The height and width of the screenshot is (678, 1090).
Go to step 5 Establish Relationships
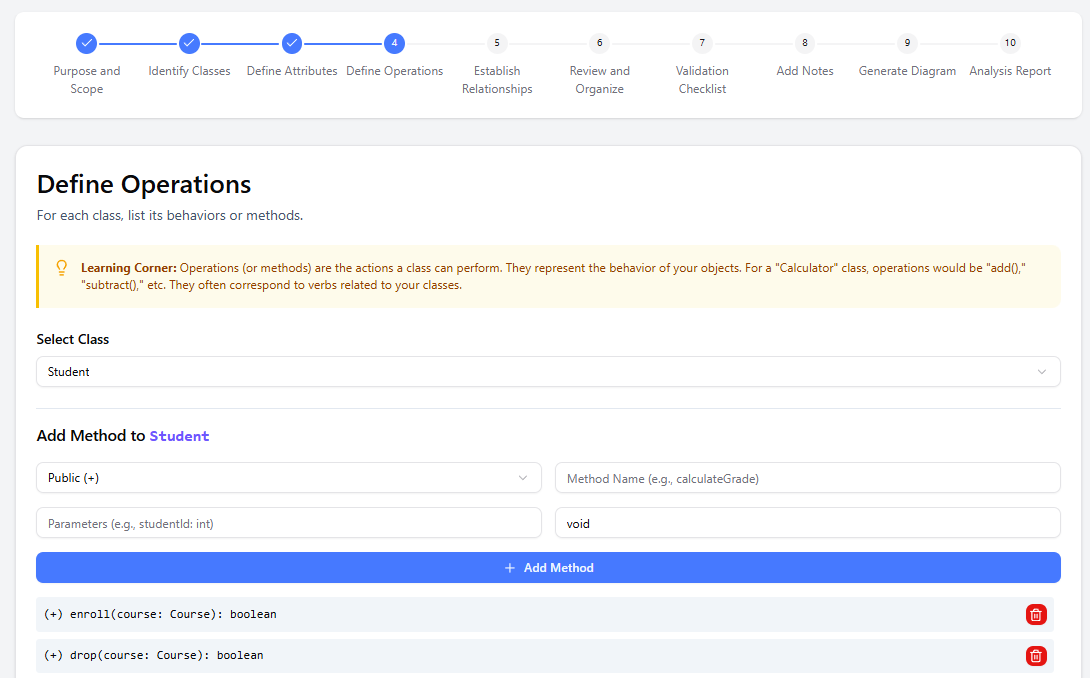pyautogui.click(x=497, y=43)
